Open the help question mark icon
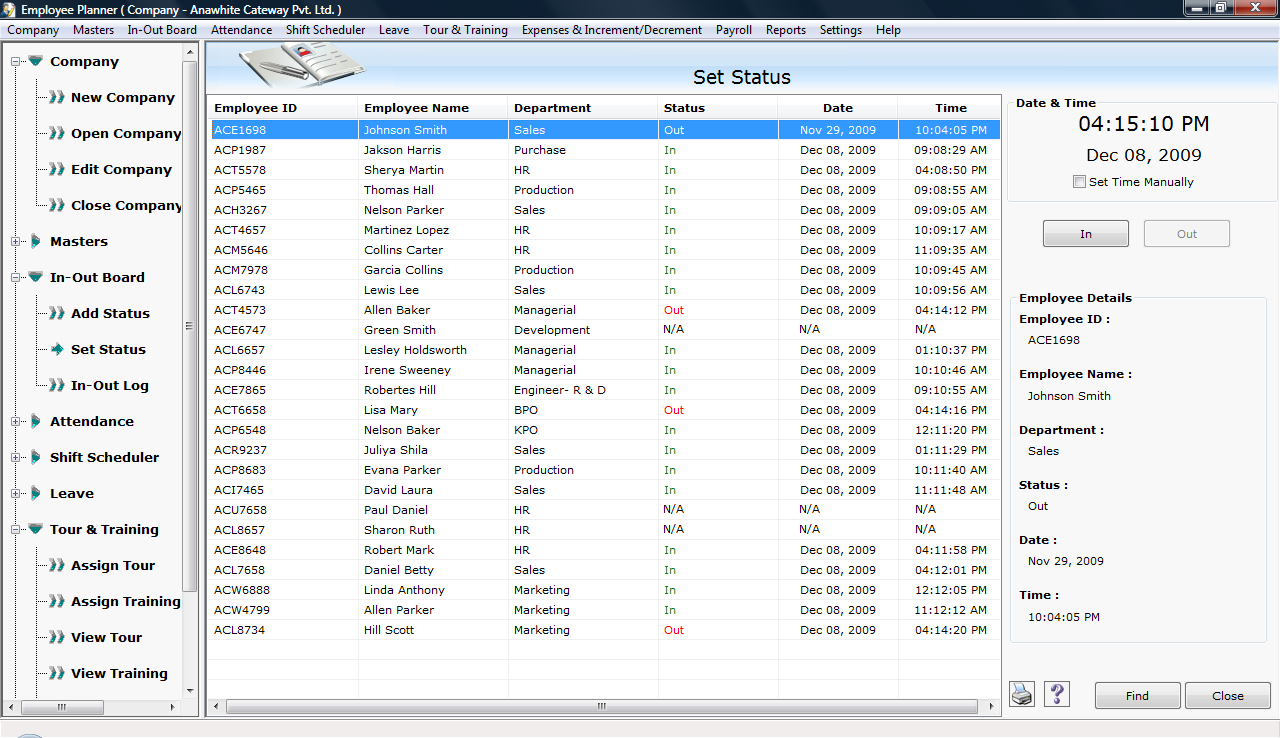Viewport: 1280px width, 738px height. (x=1056, y=694)
